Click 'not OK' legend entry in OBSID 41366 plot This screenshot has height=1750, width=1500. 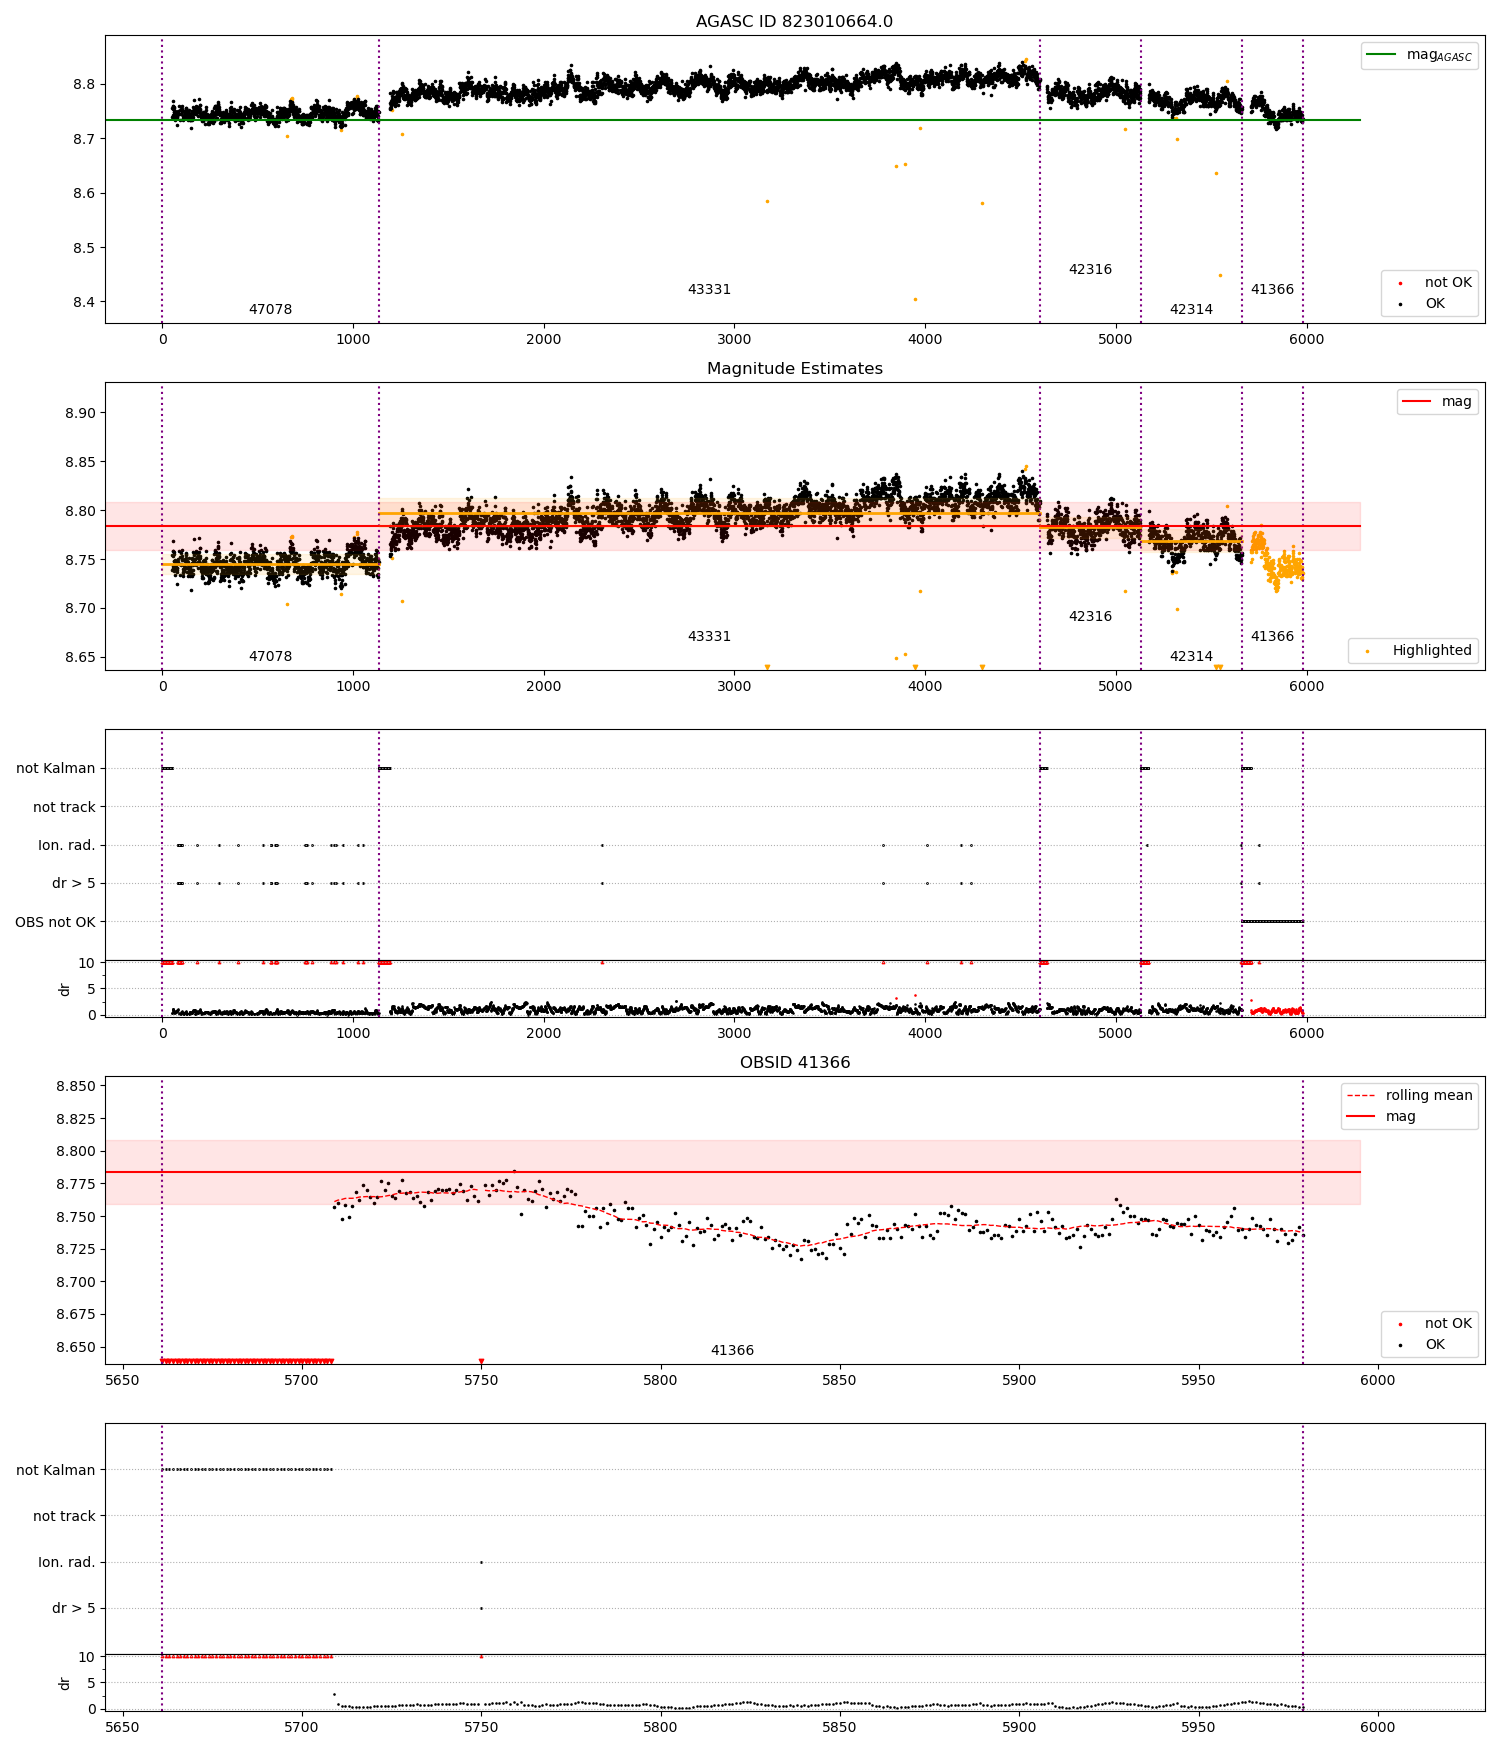1448,1323
